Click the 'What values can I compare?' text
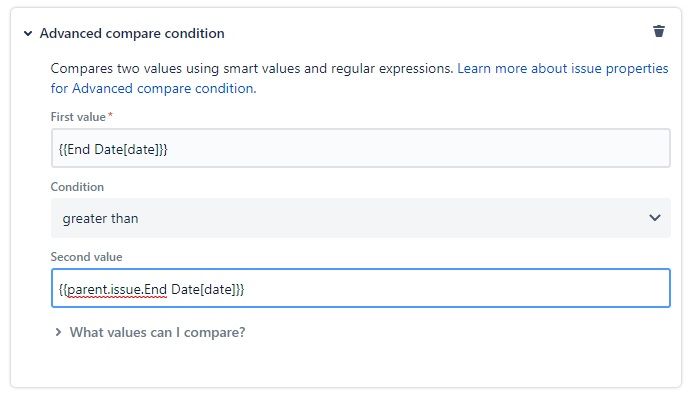This screenshot has width=694, height=394. [157, 332]
